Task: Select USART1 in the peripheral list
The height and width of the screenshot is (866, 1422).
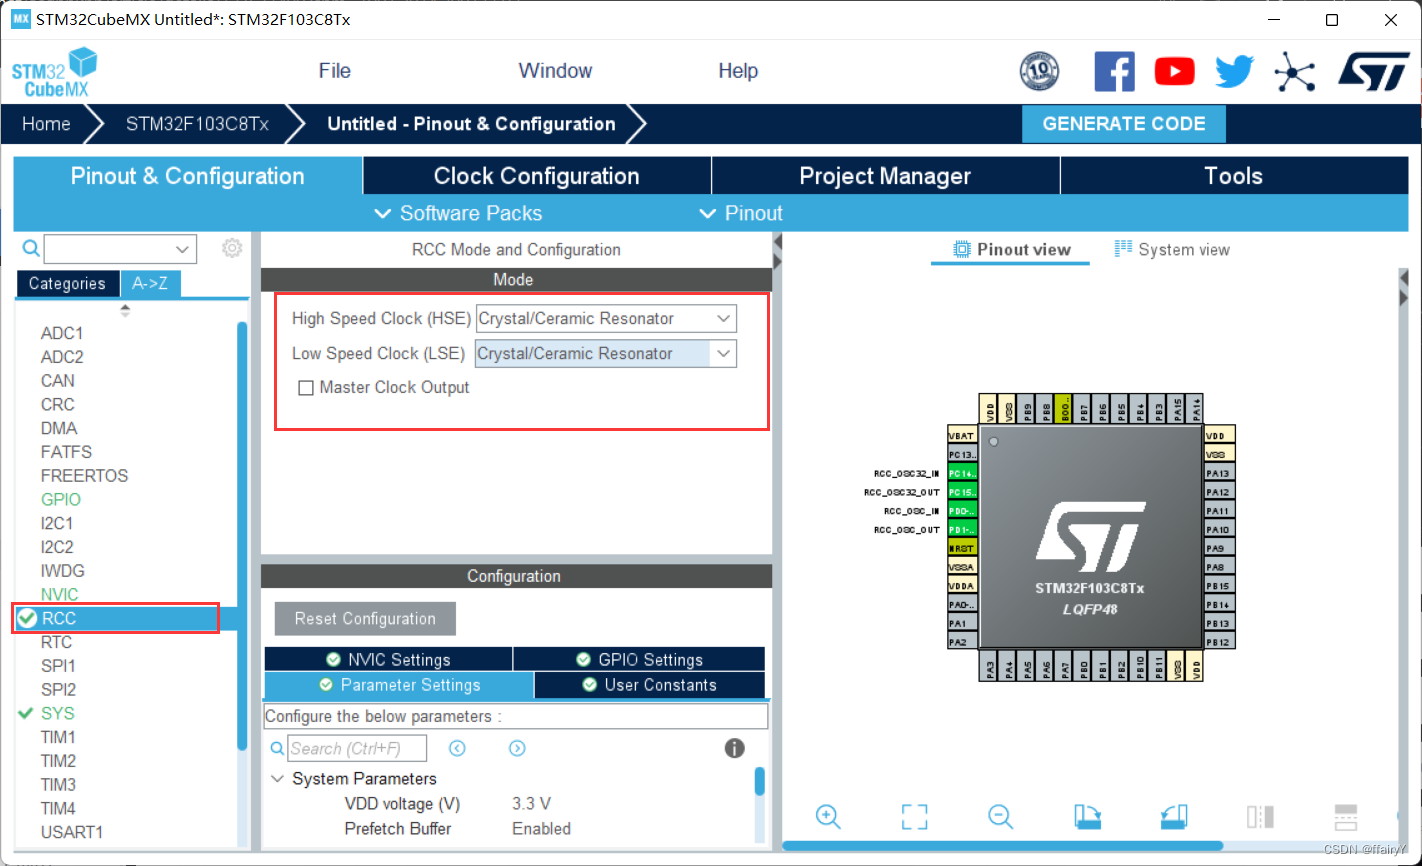Action: pos(72,832)
